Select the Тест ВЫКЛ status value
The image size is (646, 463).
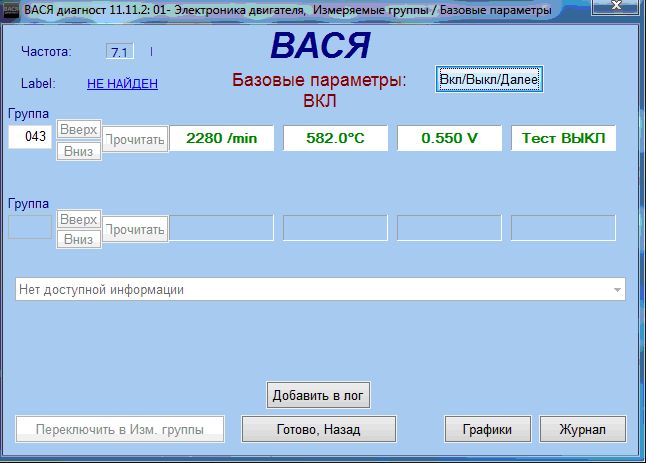564,138
